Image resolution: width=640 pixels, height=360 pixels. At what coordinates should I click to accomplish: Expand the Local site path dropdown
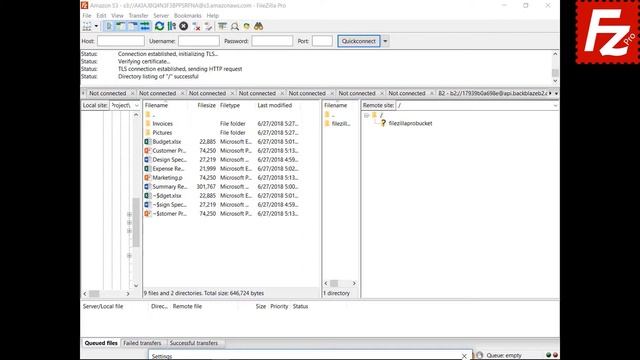(136, 105)
